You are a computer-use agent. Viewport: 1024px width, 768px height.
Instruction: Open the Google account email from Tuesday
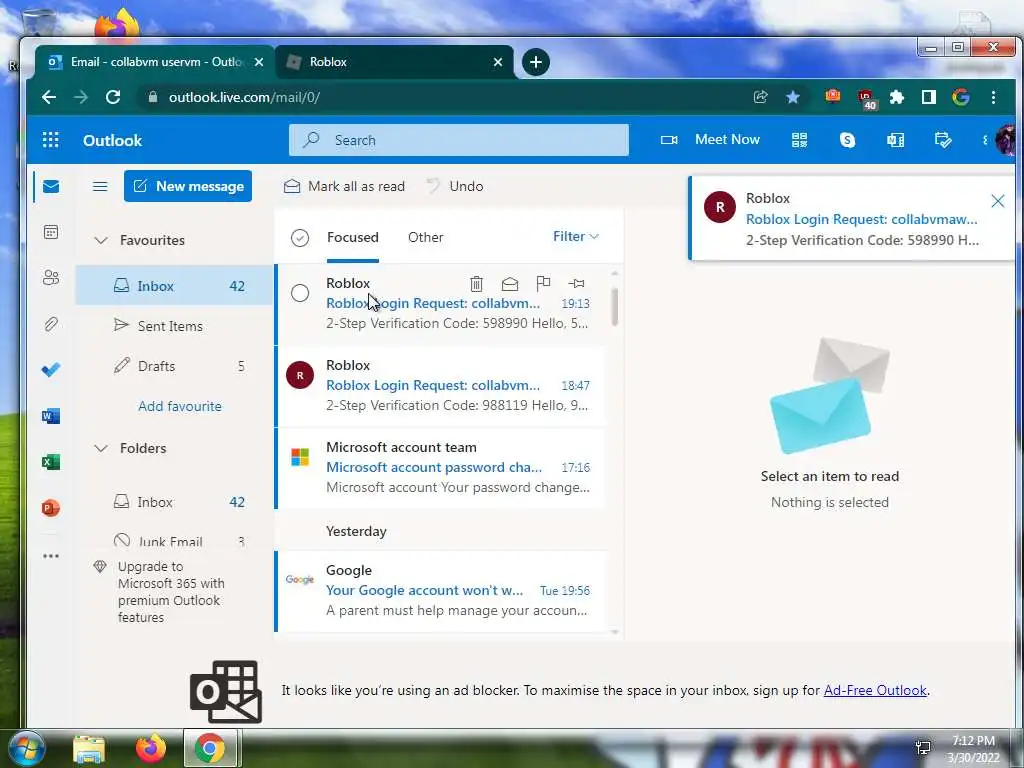click(441, 591)
